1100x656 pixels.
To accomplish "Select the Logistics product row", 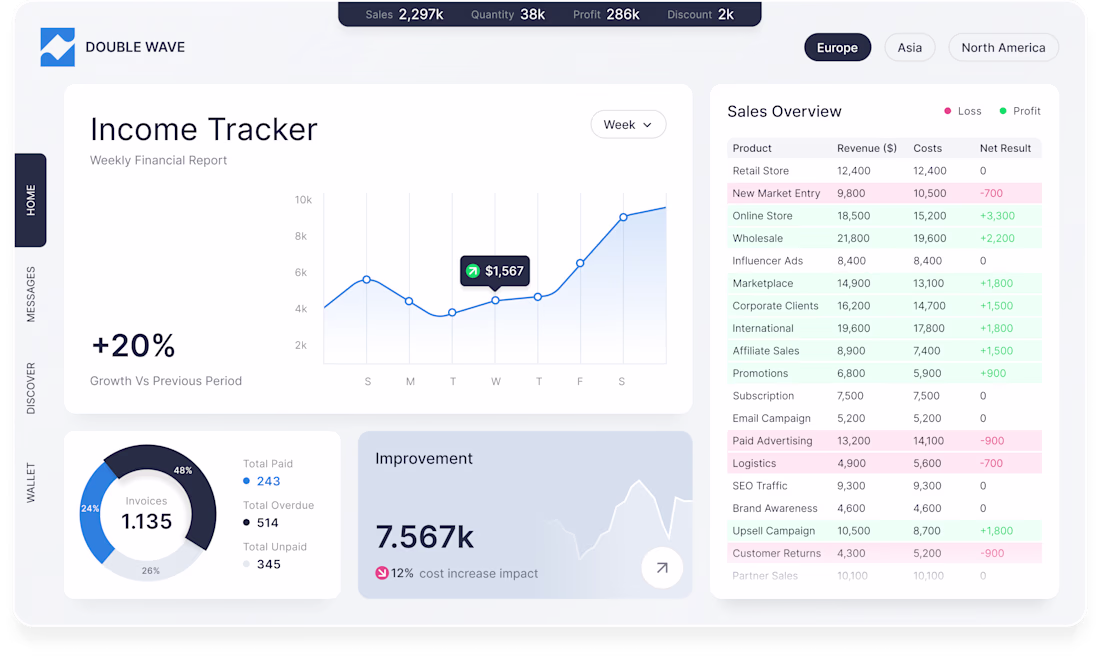I will [884, 463].
